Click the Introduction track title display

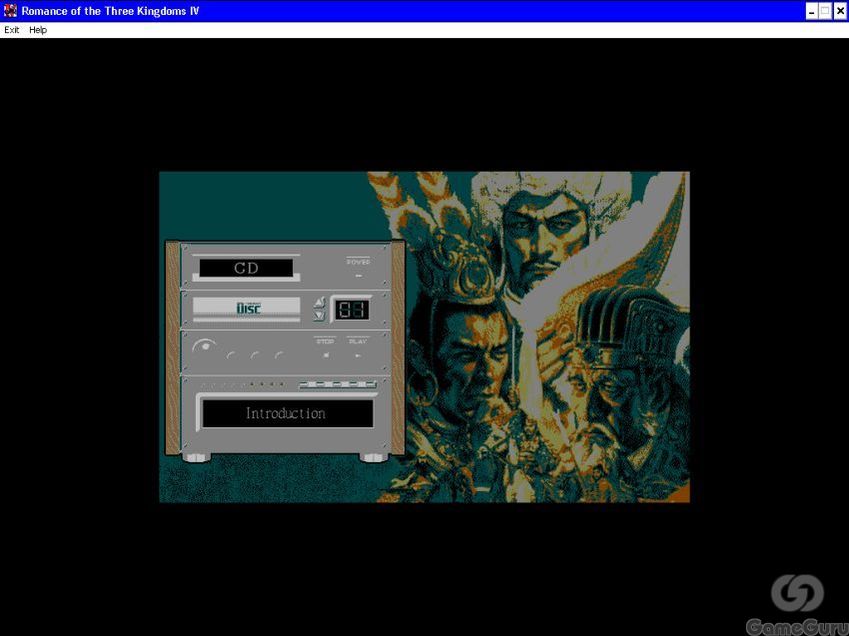(287, 414)
